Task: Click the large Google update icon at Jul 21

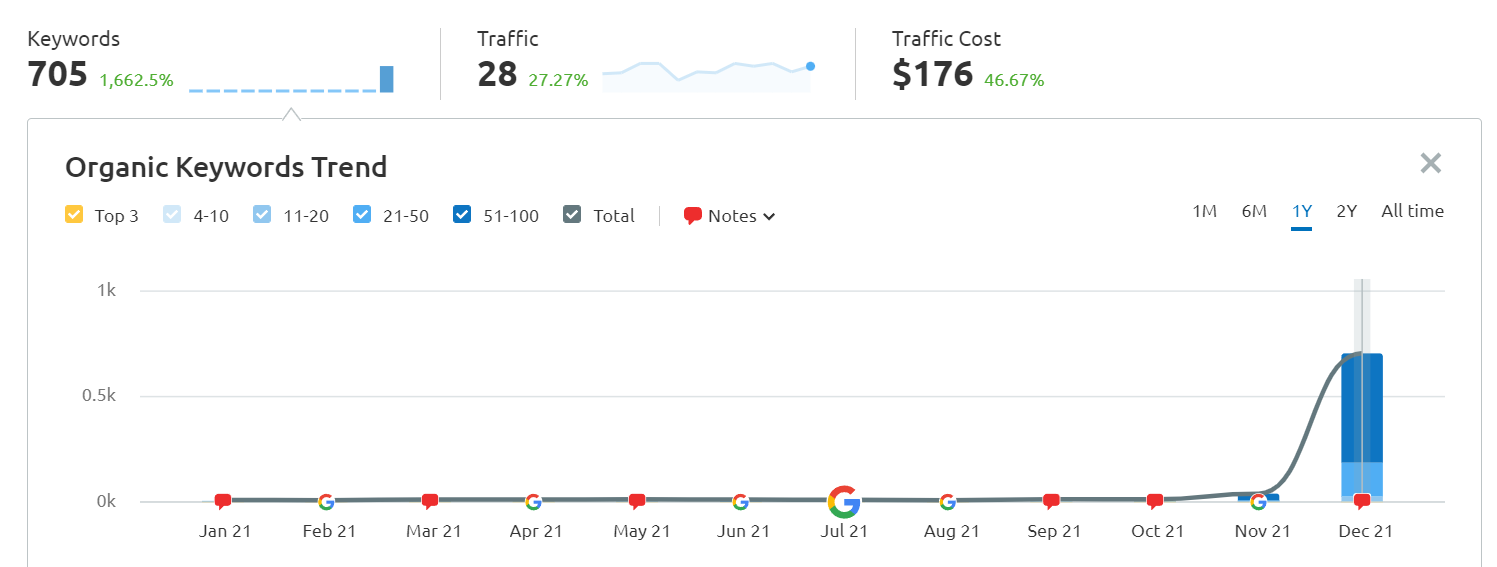Action: (844, 501)
